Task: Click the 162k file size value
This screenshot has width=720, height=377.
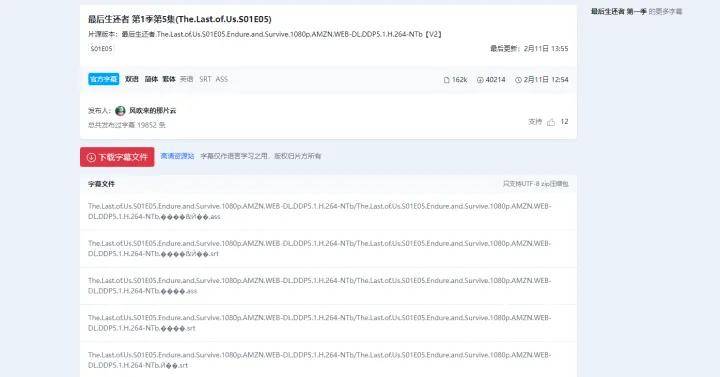Action: 460,80
